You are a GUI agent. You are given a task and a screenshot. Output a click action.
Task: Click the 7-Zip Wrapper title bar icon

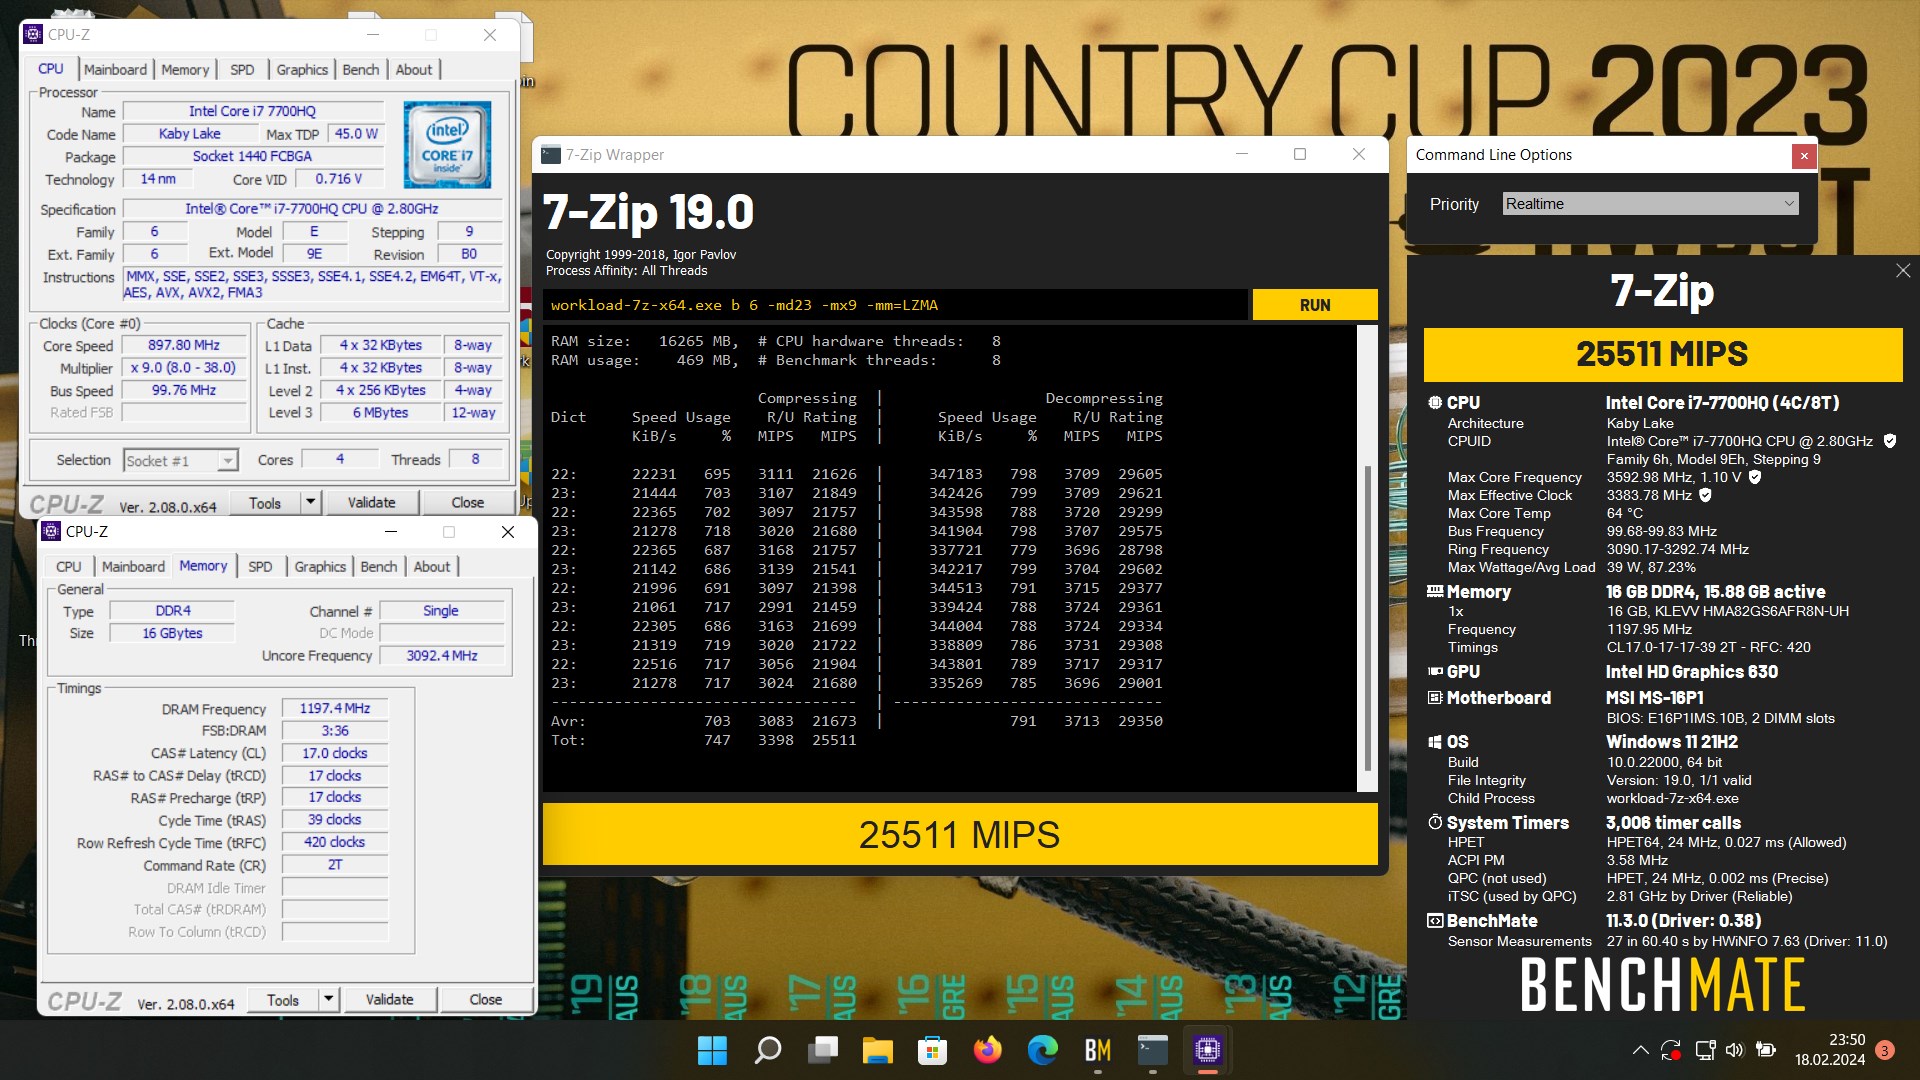pyautogui.click(x=551, y=154)
